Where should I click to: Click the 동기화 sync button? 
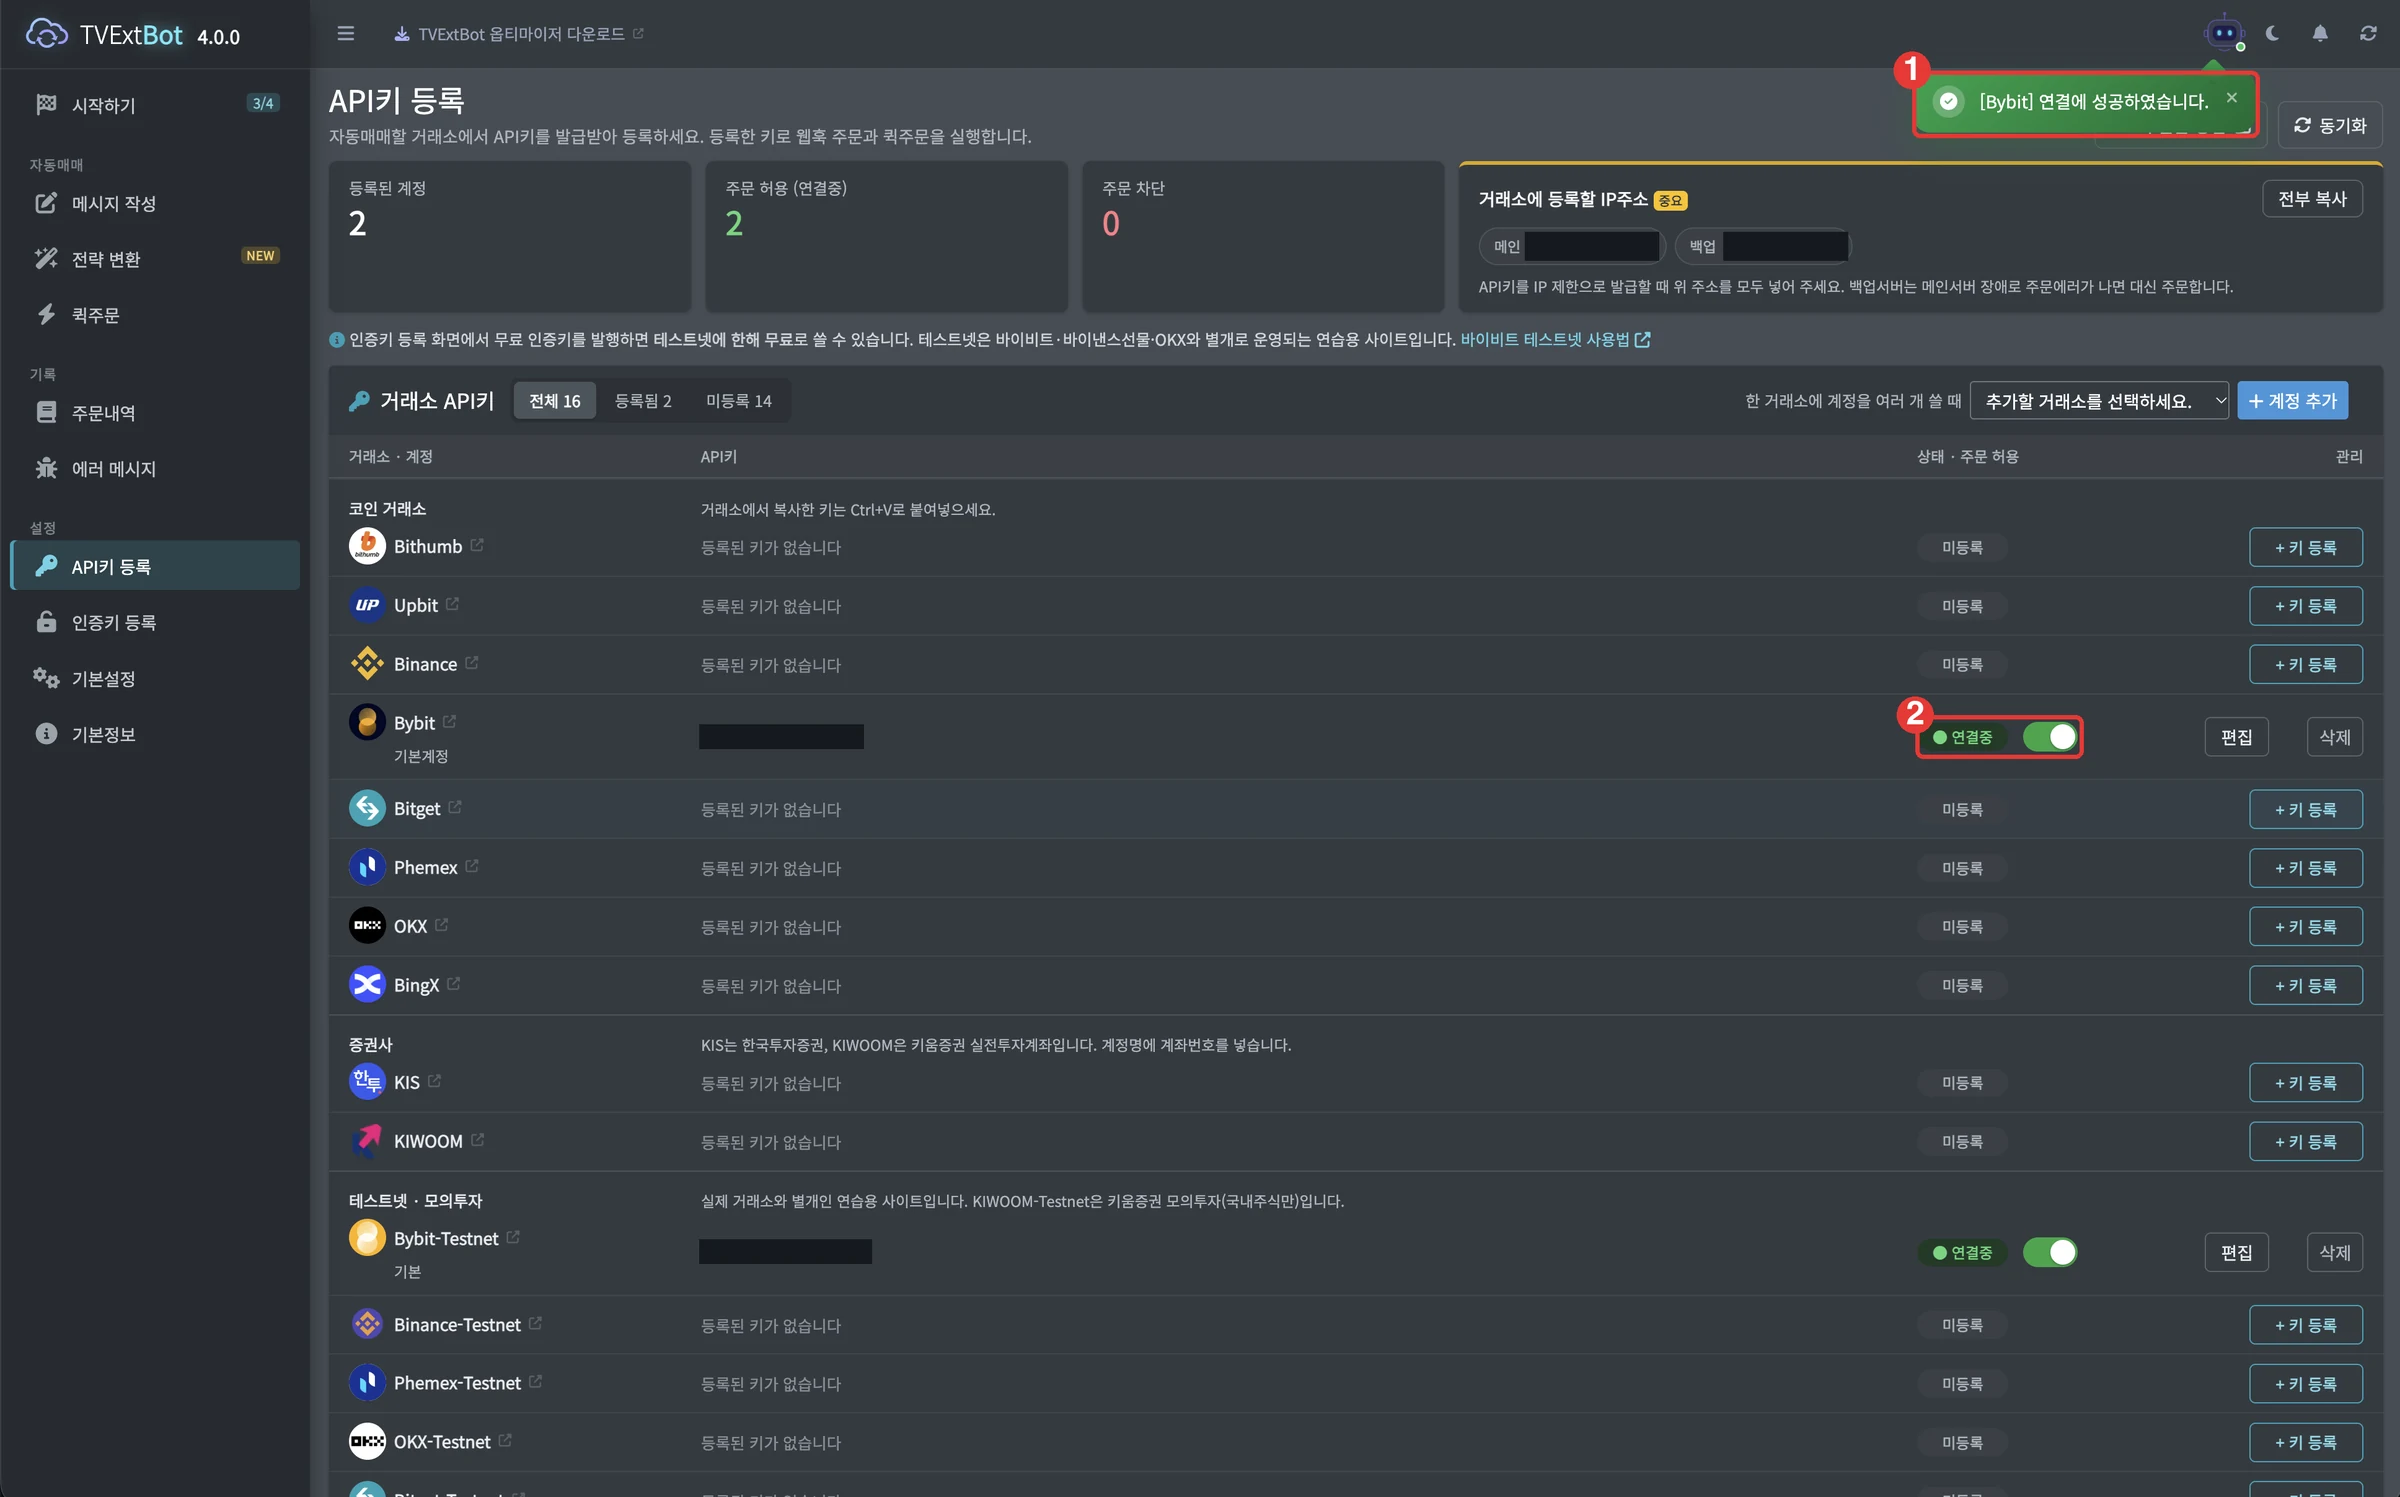coord(2331,125)
